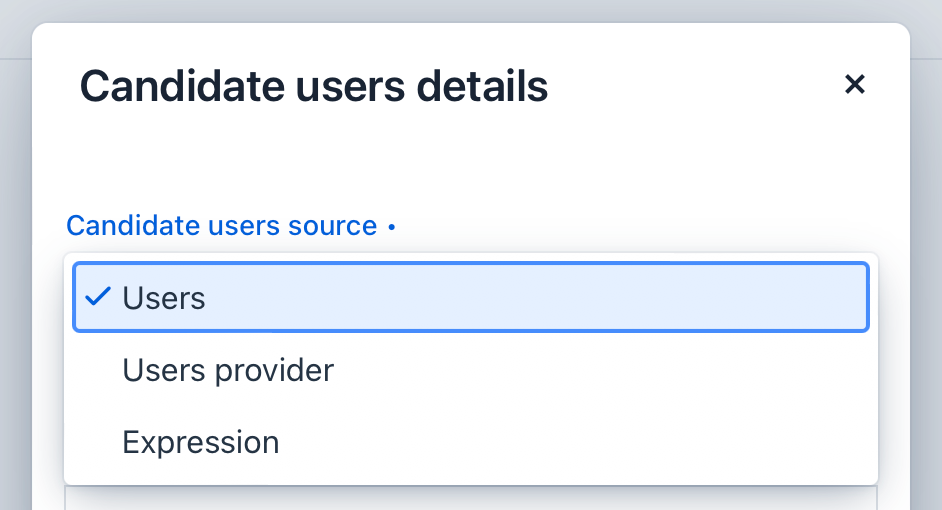Click the word 'provider' in second option
942x510 pixels.
coord(273,371)
